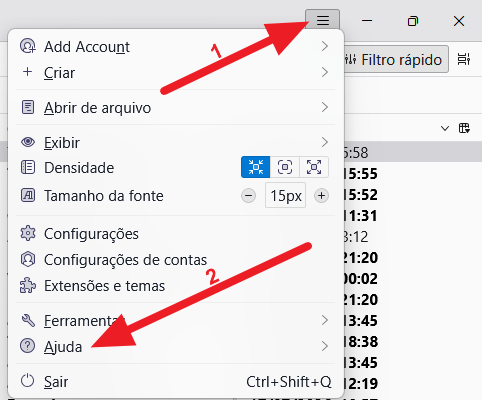Viewport: 489px width, 400px height.
Task: Select the highlighted row ending in :58
Action: pyautogui.click(x=413, y=153)
